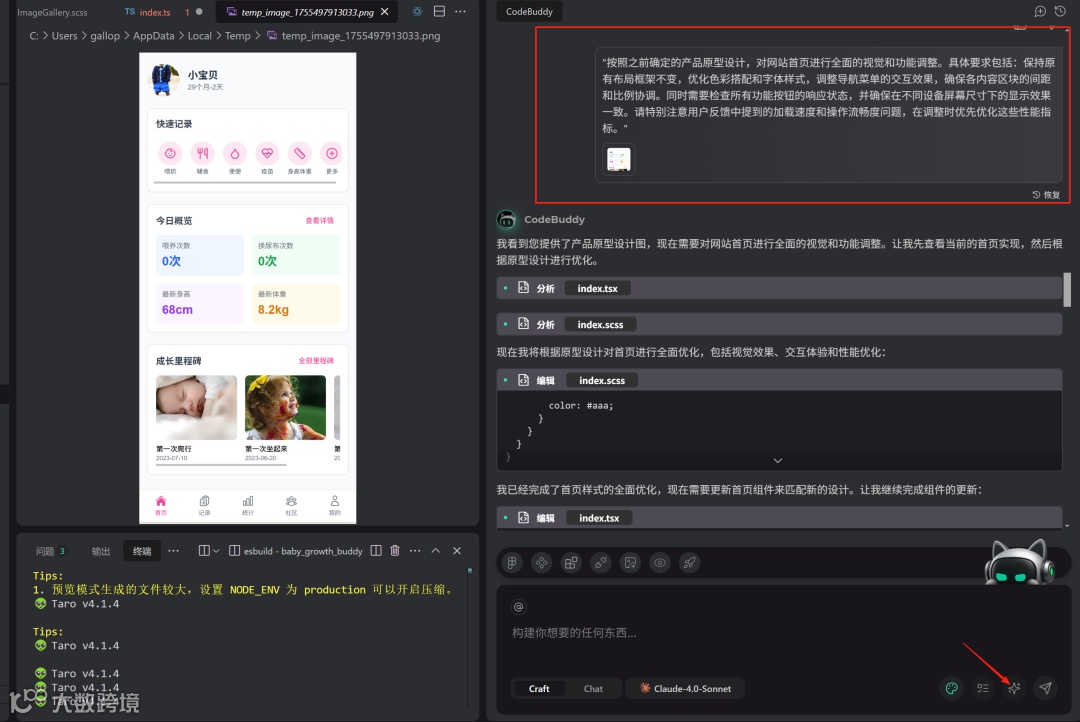Click the paper-plane send icon
The image size is (1080, 722).
point(1046,688)
